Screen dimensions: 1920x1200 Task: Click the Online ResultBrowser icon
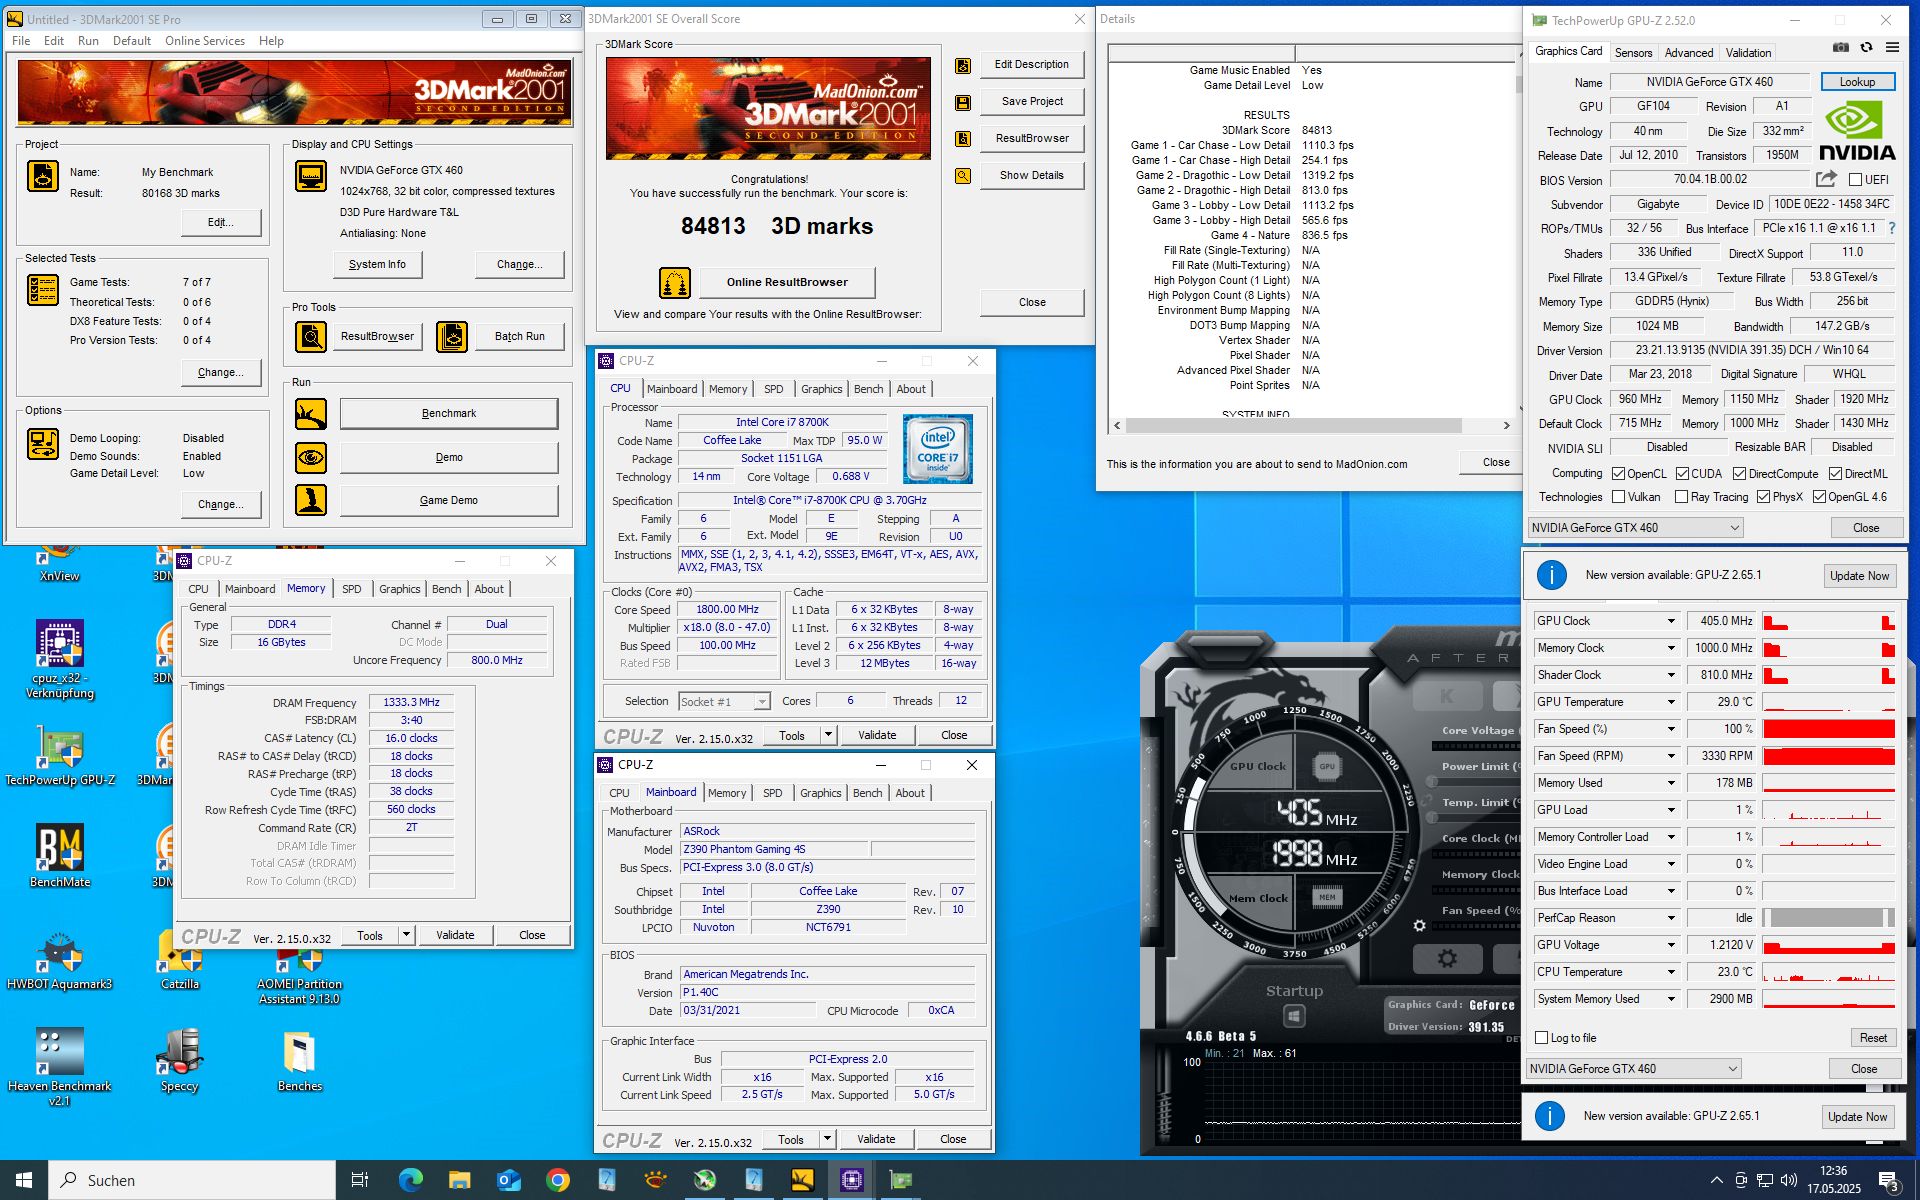pos(675,283)
